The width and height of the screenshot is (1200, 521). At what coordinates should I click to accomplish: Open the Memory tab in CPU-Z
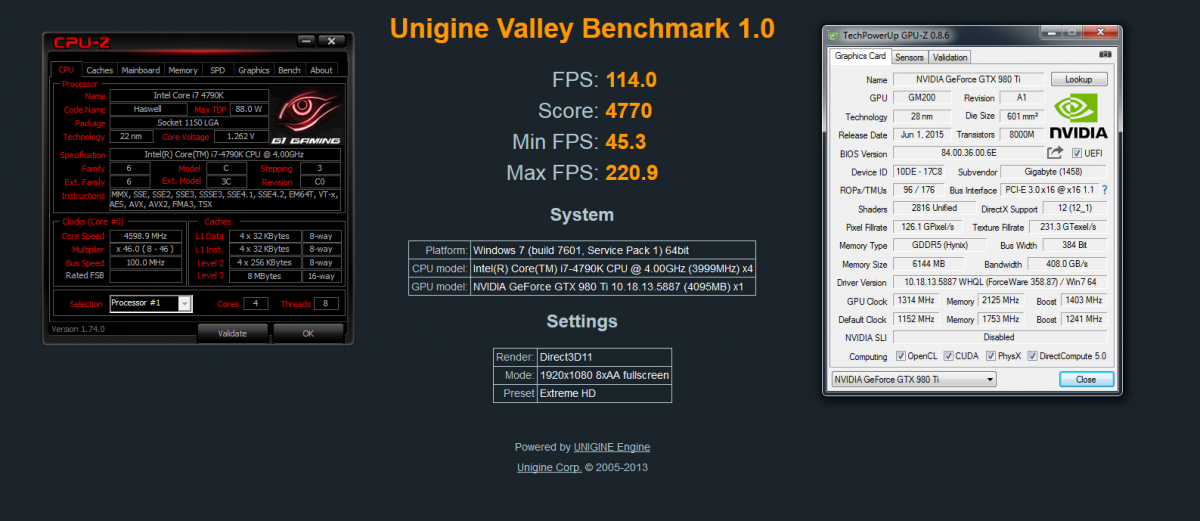pyautogui.click(x=183, y=70)
